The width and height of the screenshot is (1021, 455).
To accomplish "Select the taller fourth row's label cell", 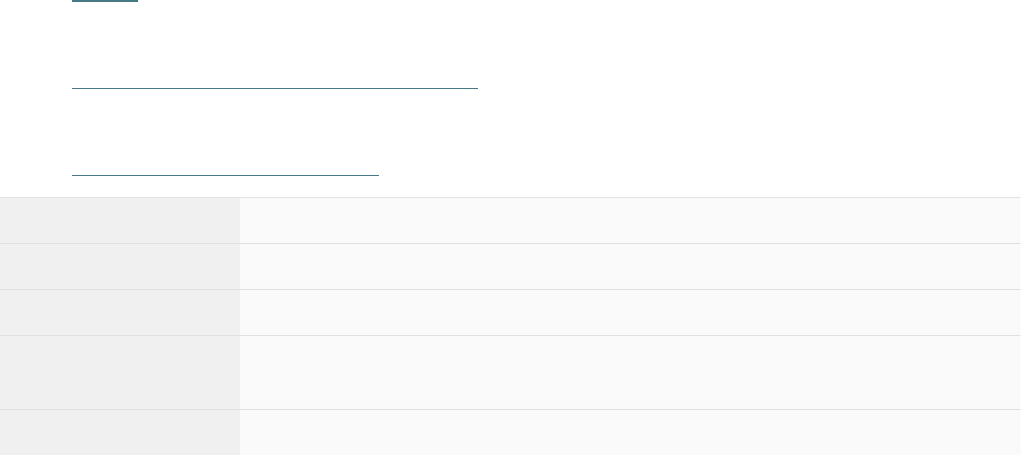I will (119, 373).
